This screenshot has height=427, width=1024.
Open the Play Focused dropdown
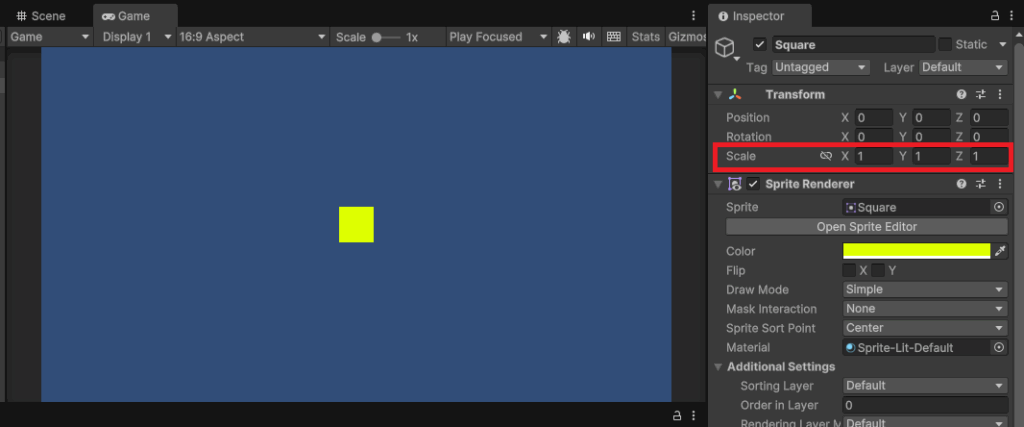[498, 37]
